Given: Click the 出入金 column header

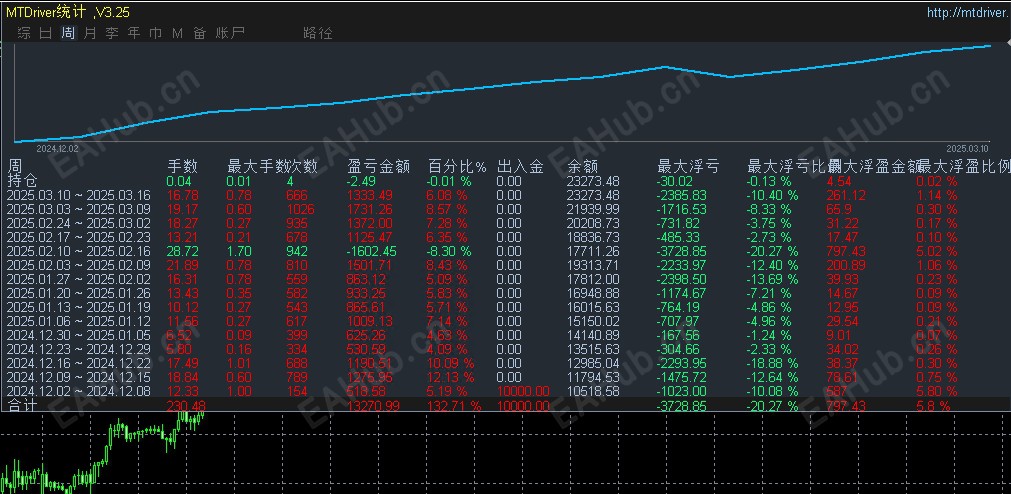Looking at the screenshot, I should point(520,167).
